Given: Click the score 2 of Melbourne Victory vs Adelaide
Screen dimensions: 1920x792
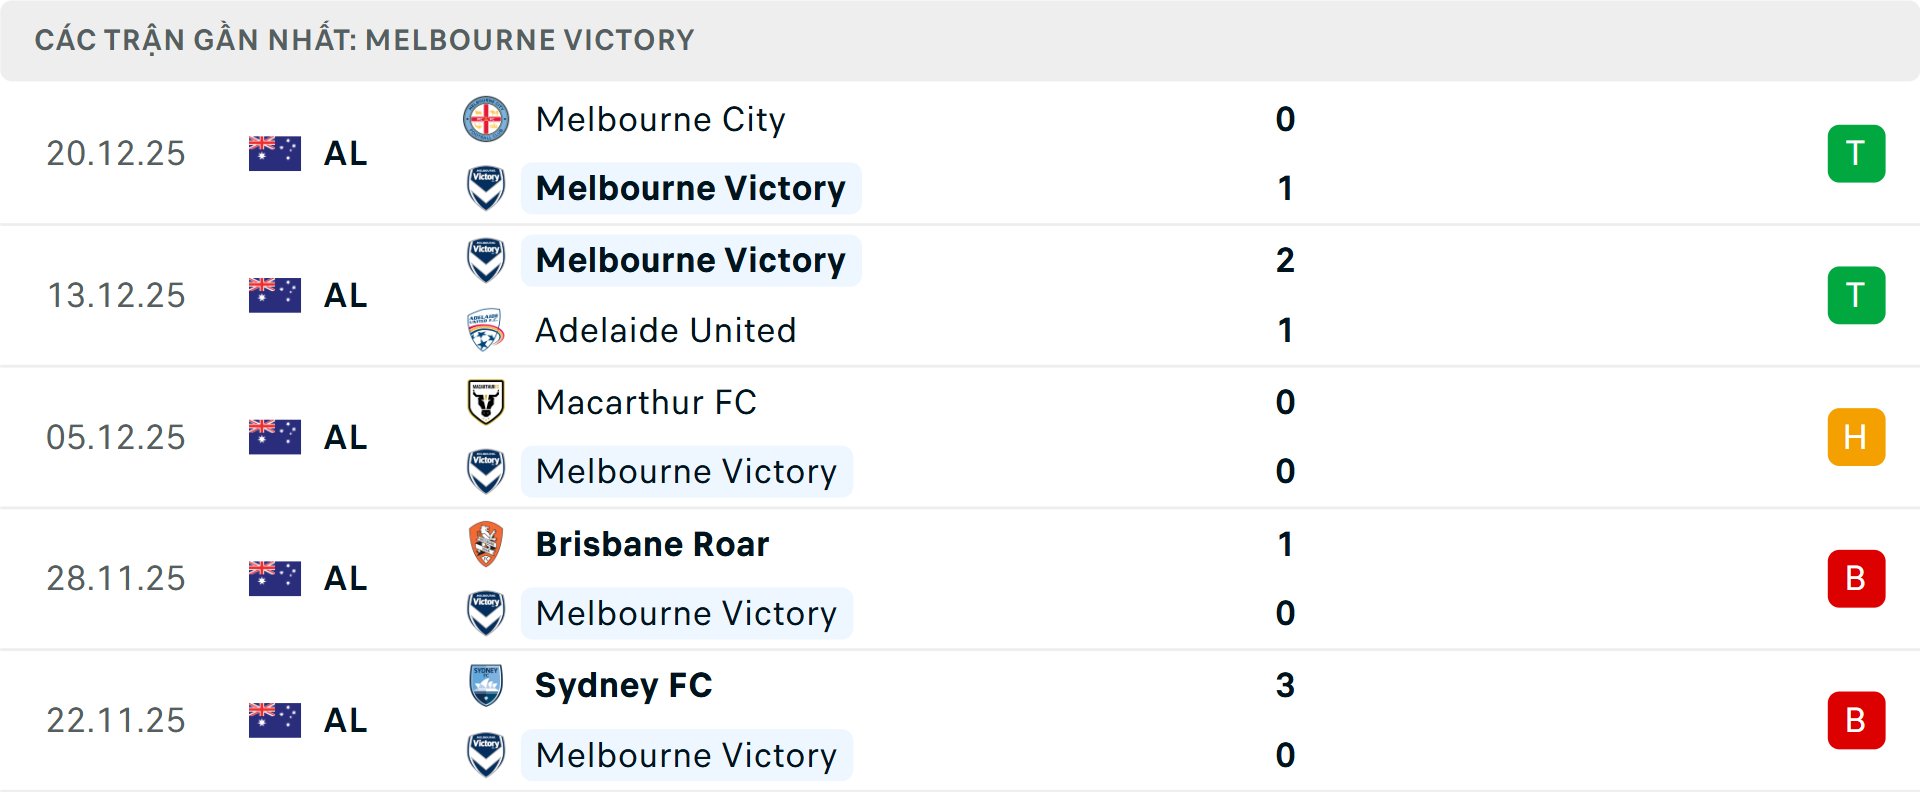Looking at the screenshot, I should pos(1287,260).
